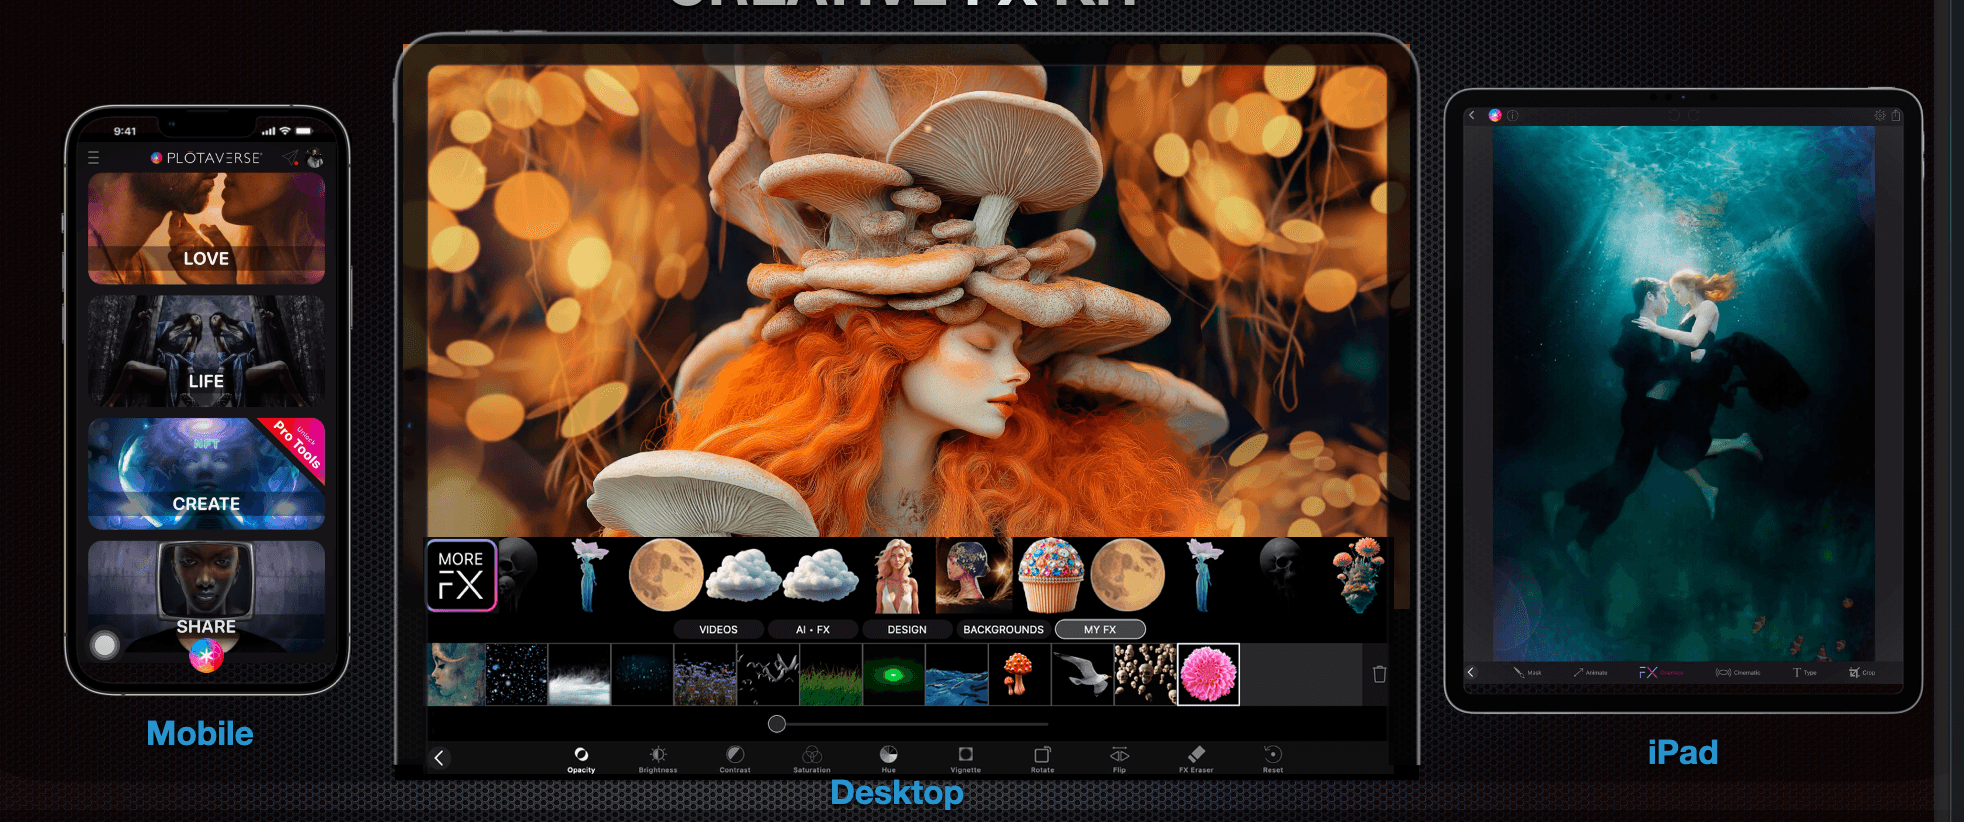Image resolution: width=1964 pixels, height=822 pixels.
Task: Go back using chevron beside Opacity
Action: click(x=439, y=758)
